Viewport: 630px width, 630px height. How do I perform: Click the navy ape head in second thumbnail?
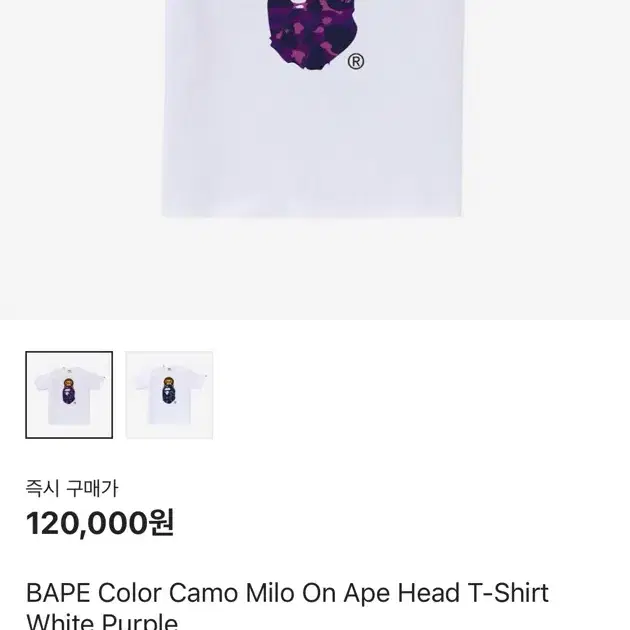pyautogui.click(x=169, y=395)
